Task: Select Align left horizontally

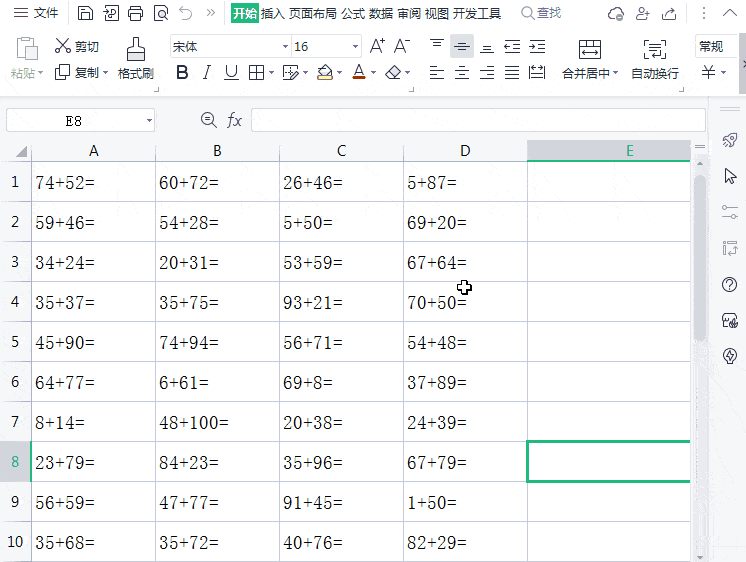Action: point(437,73)
